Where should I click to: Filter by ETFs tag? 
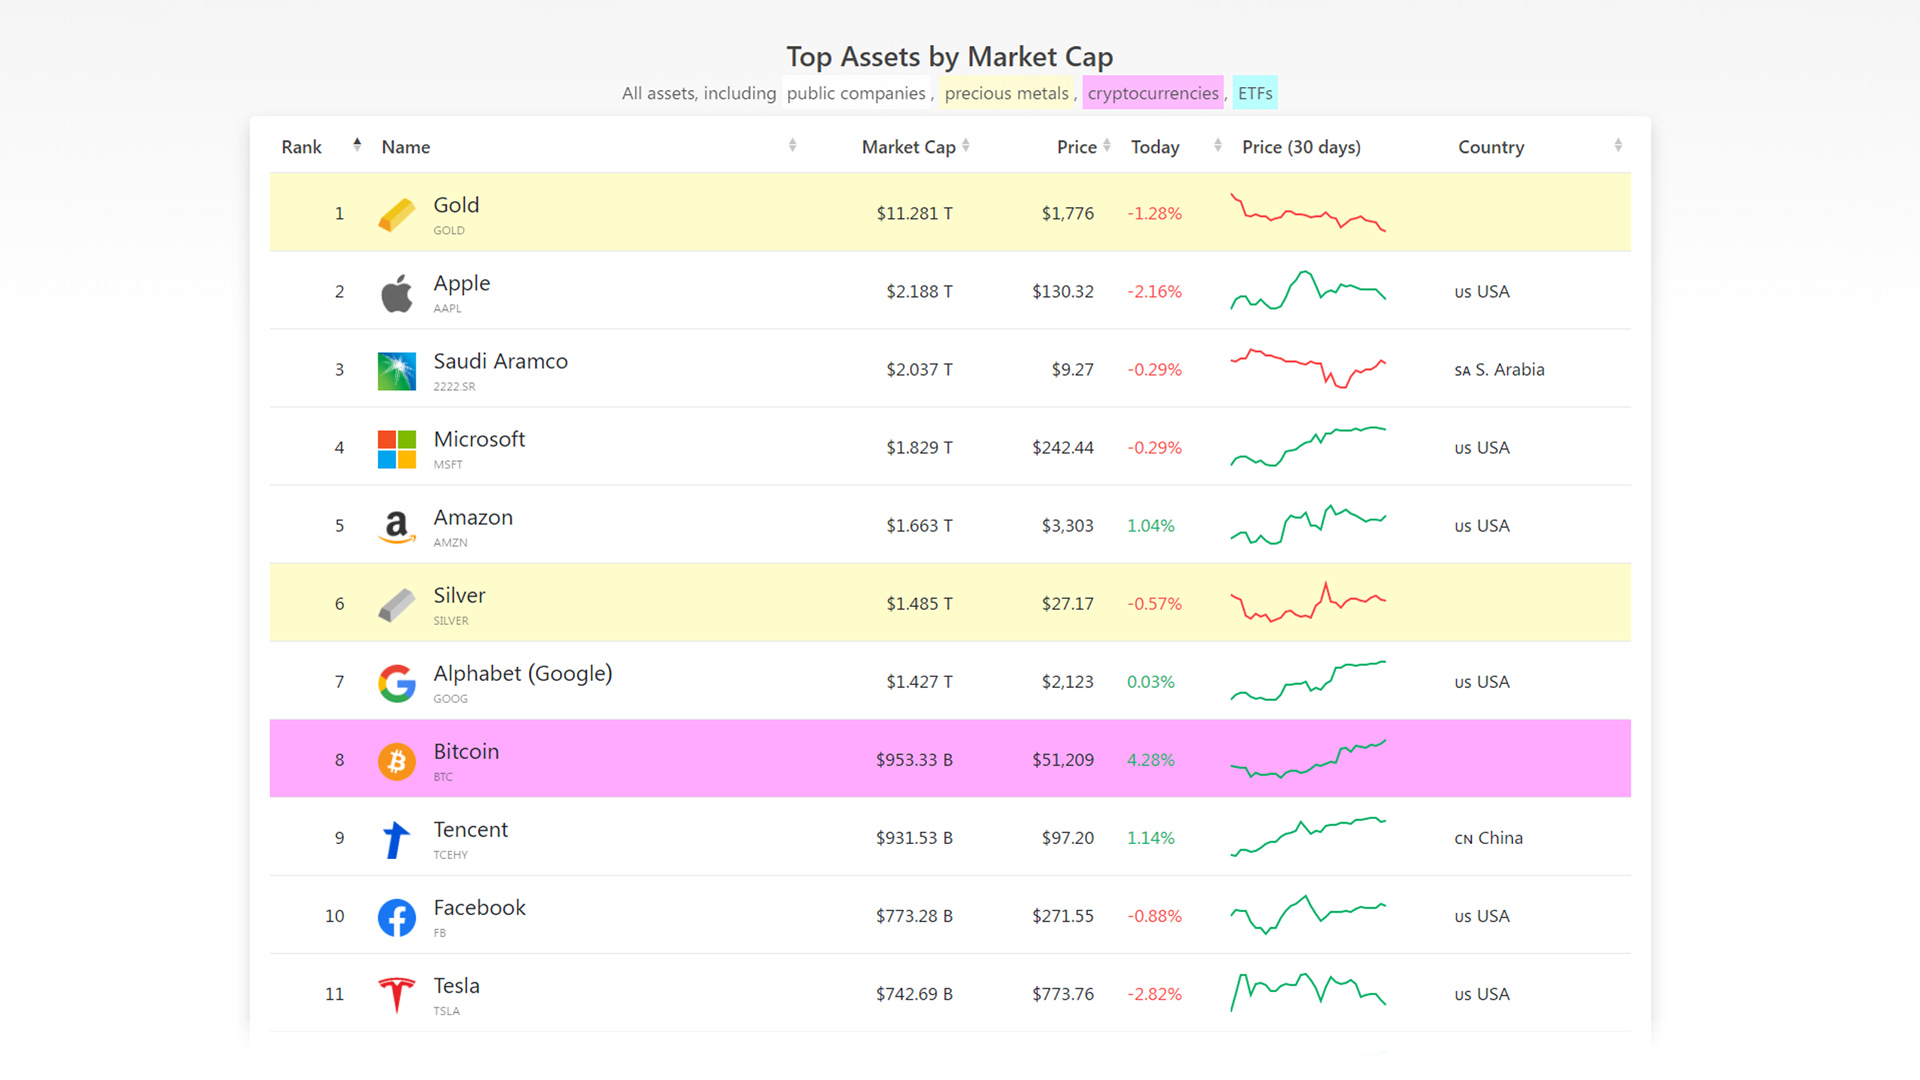[1255, 93]
